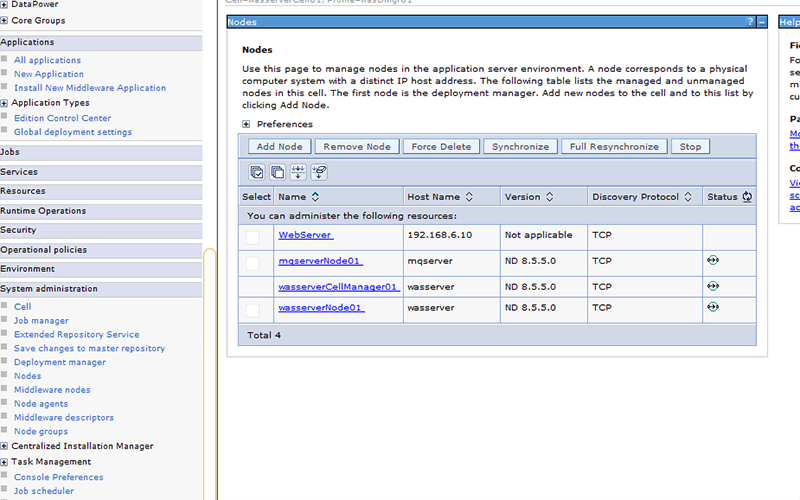Viewport: 800px width, 500px height.
Task: Open Job scheduler link
Action: point(44,491)
